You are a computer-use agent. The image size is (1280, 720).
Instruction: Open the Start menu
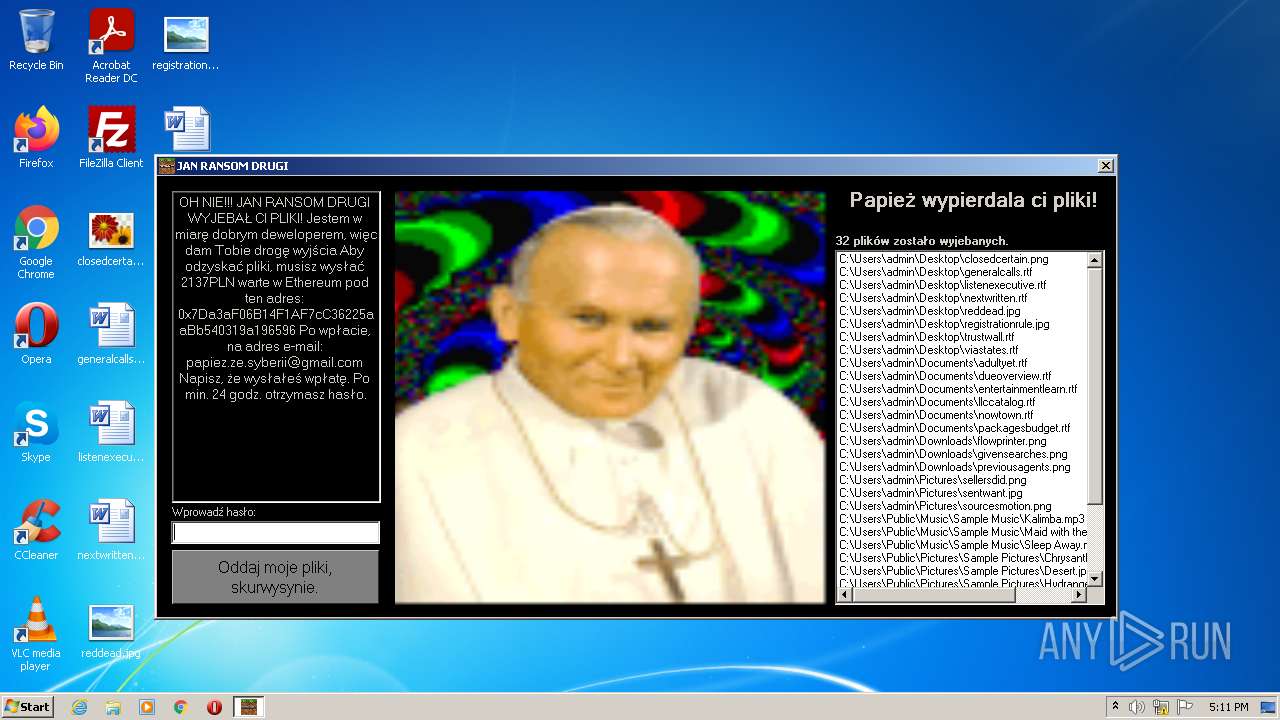tap(27, 707)
